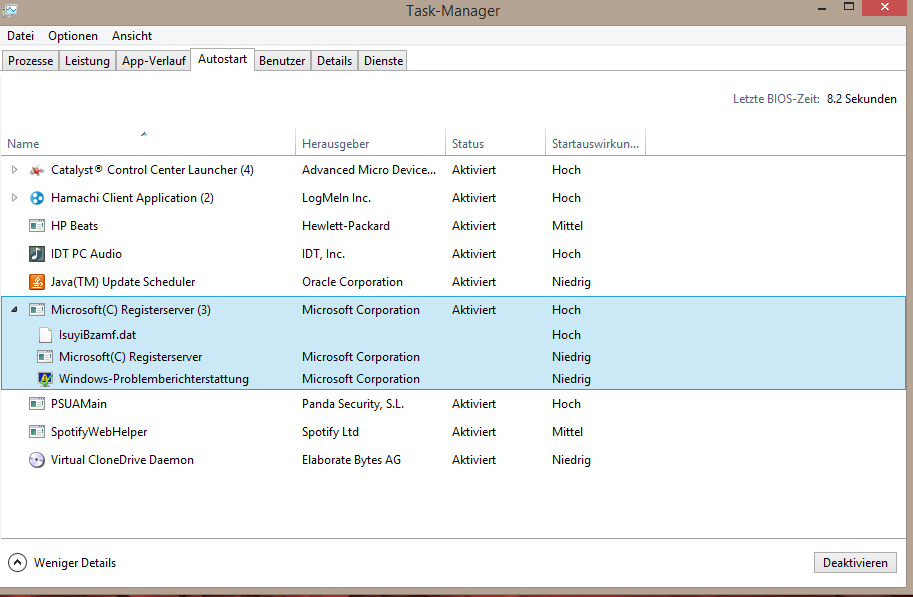
Task: Click the SpotifyWebHelper icon
Action: [37, 432]
